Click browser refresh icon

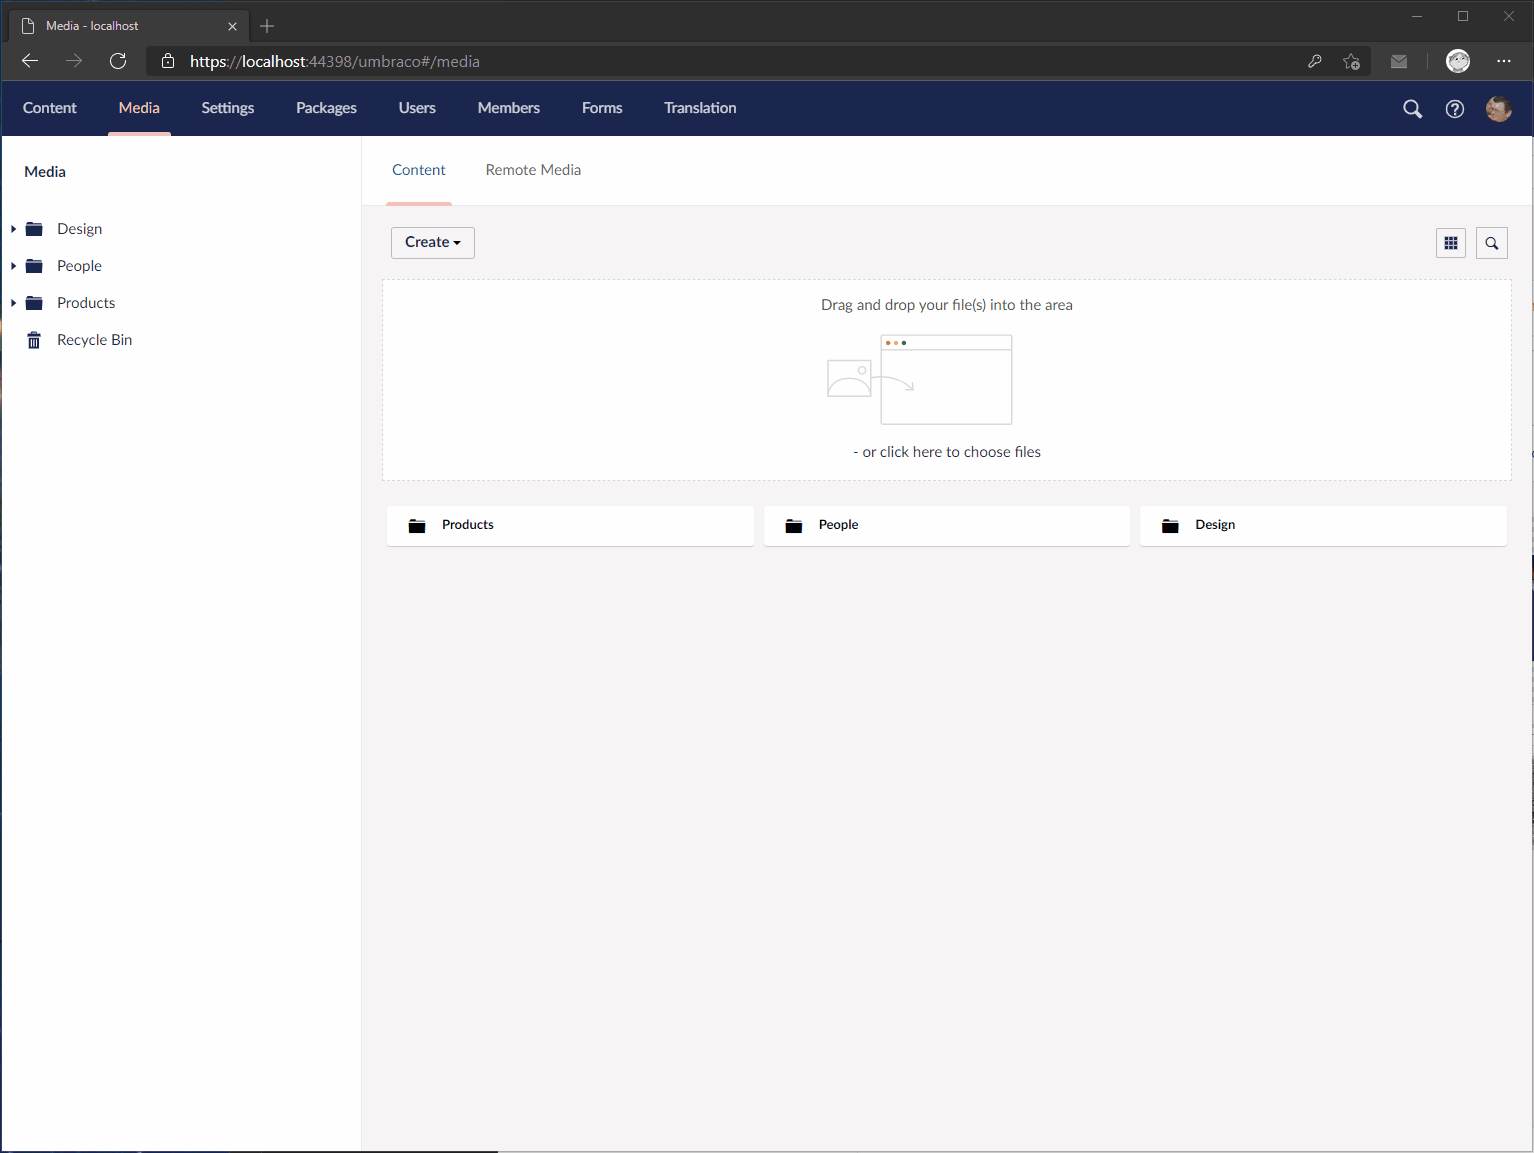[x=118, y=61]
